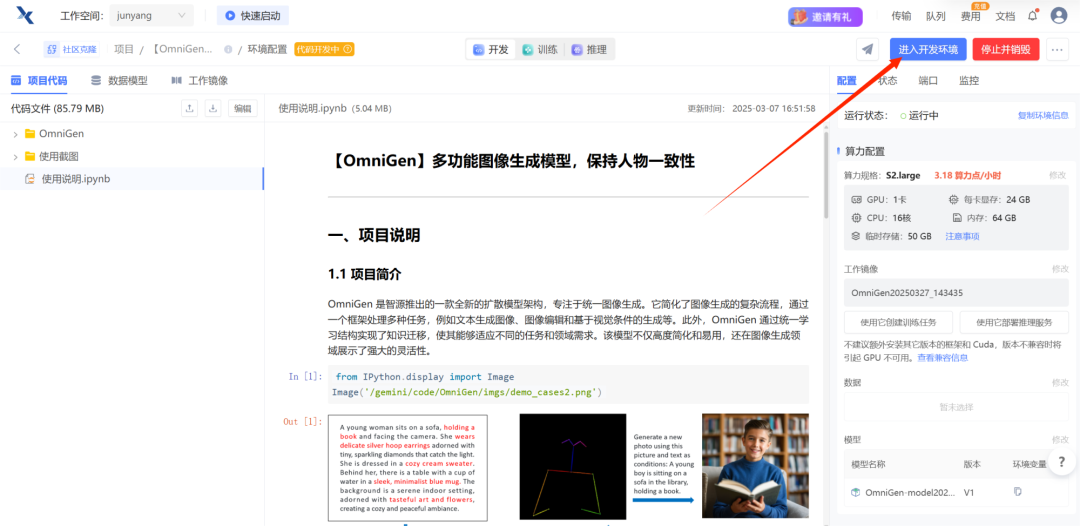Switch to the 监控 monitoring tab
The image size is (1080, 526).
point(969,81)
